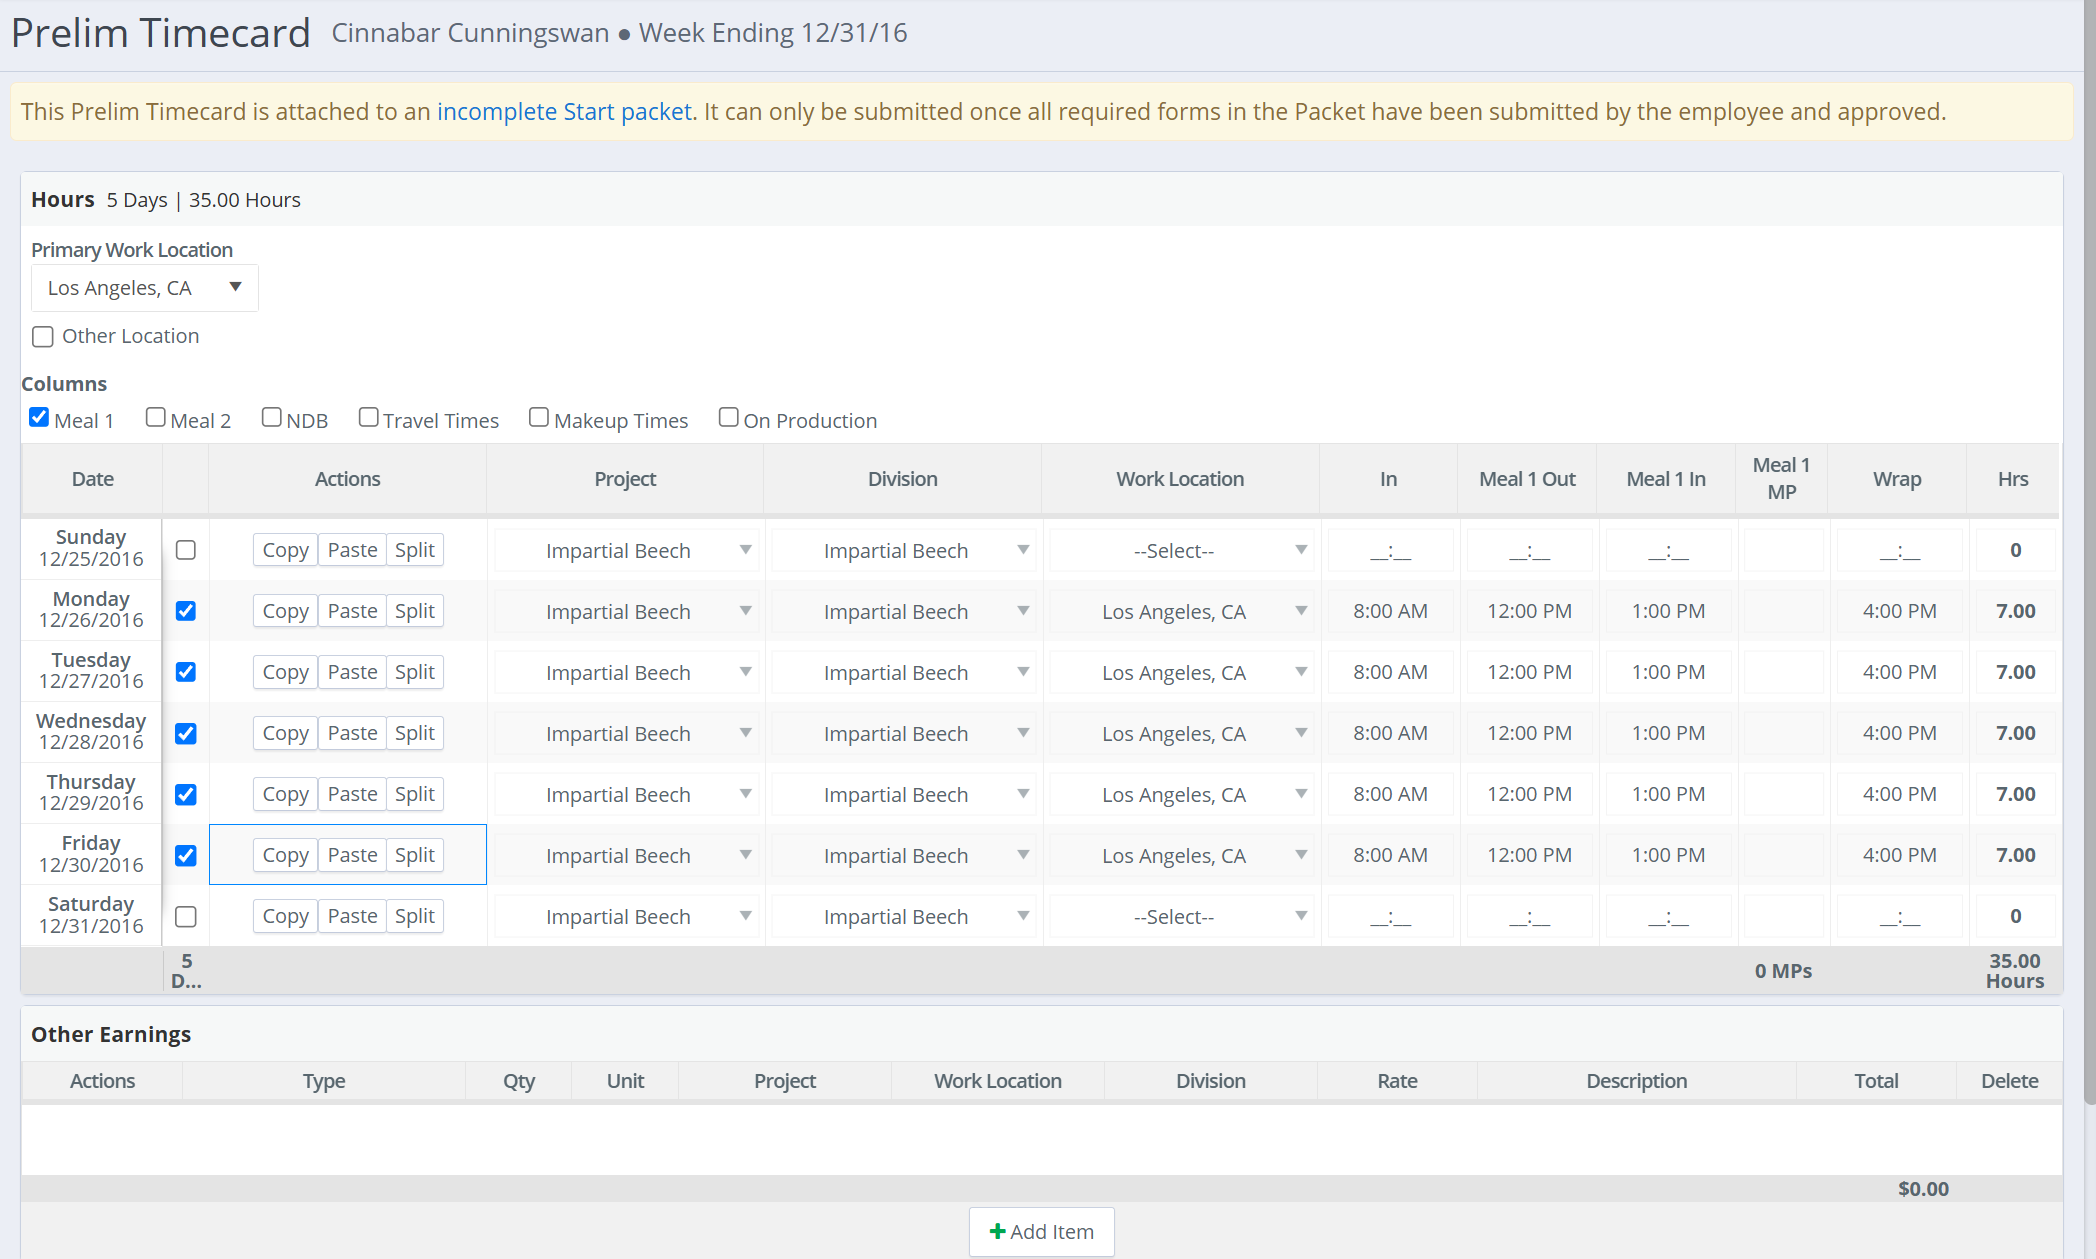
Task: Uncheck the Friday 12/30/2016 row checkbox
Action: pyautogui.click(x=186, y=855)
